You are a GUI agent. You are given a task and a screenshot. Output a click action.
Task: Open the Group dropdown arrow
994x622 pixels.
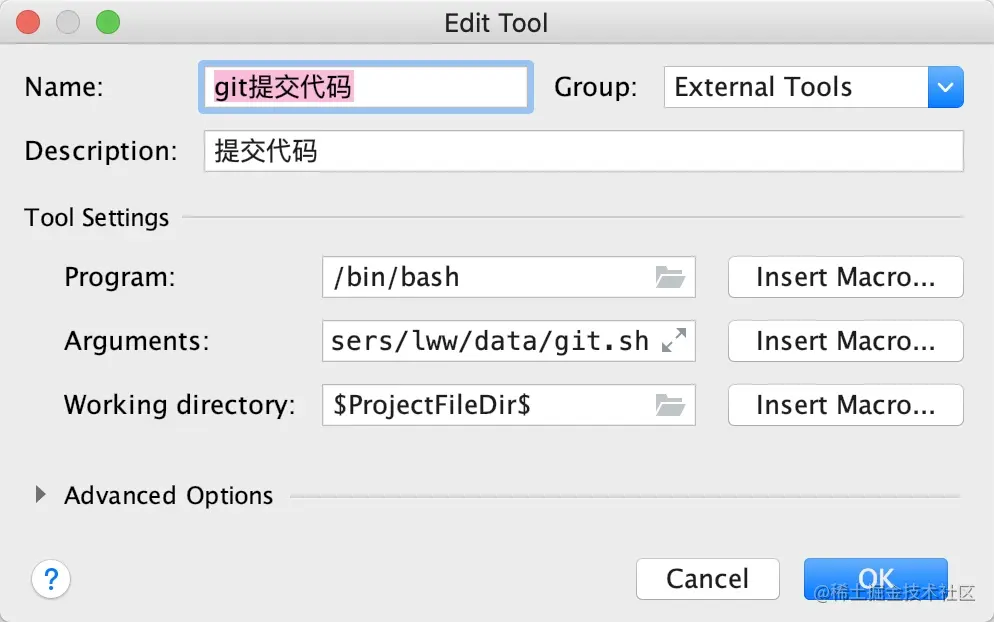click(945, 87)
